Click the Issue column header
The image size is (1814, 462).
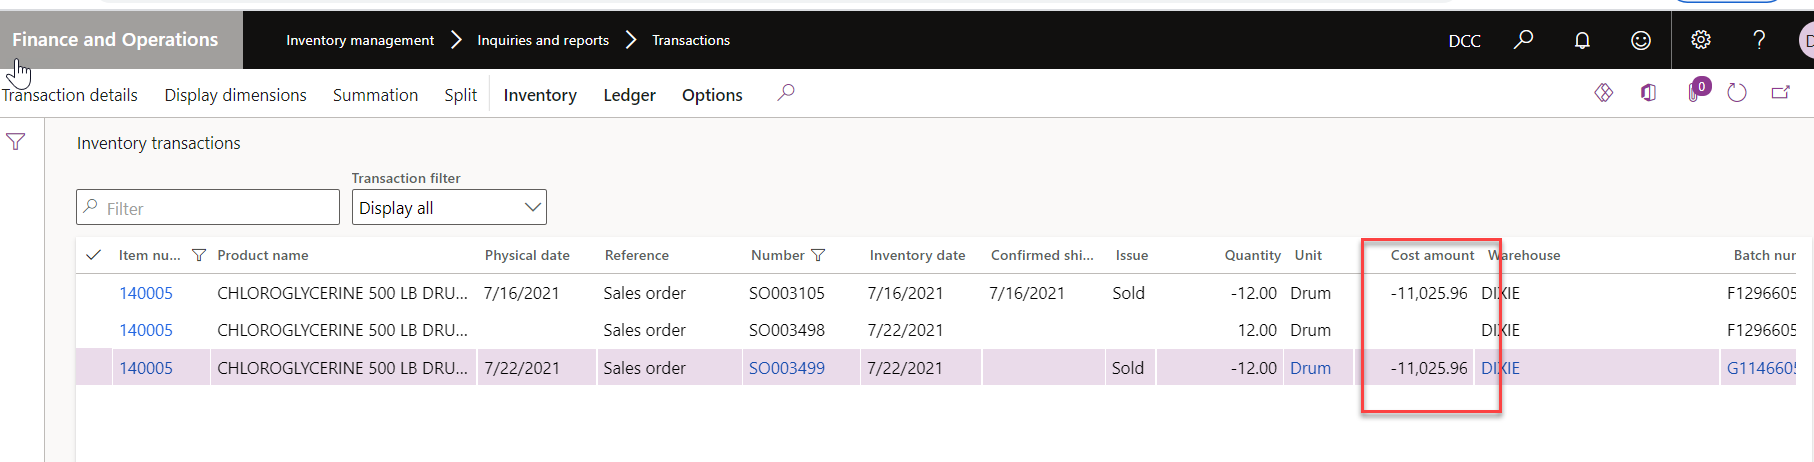1131,255
